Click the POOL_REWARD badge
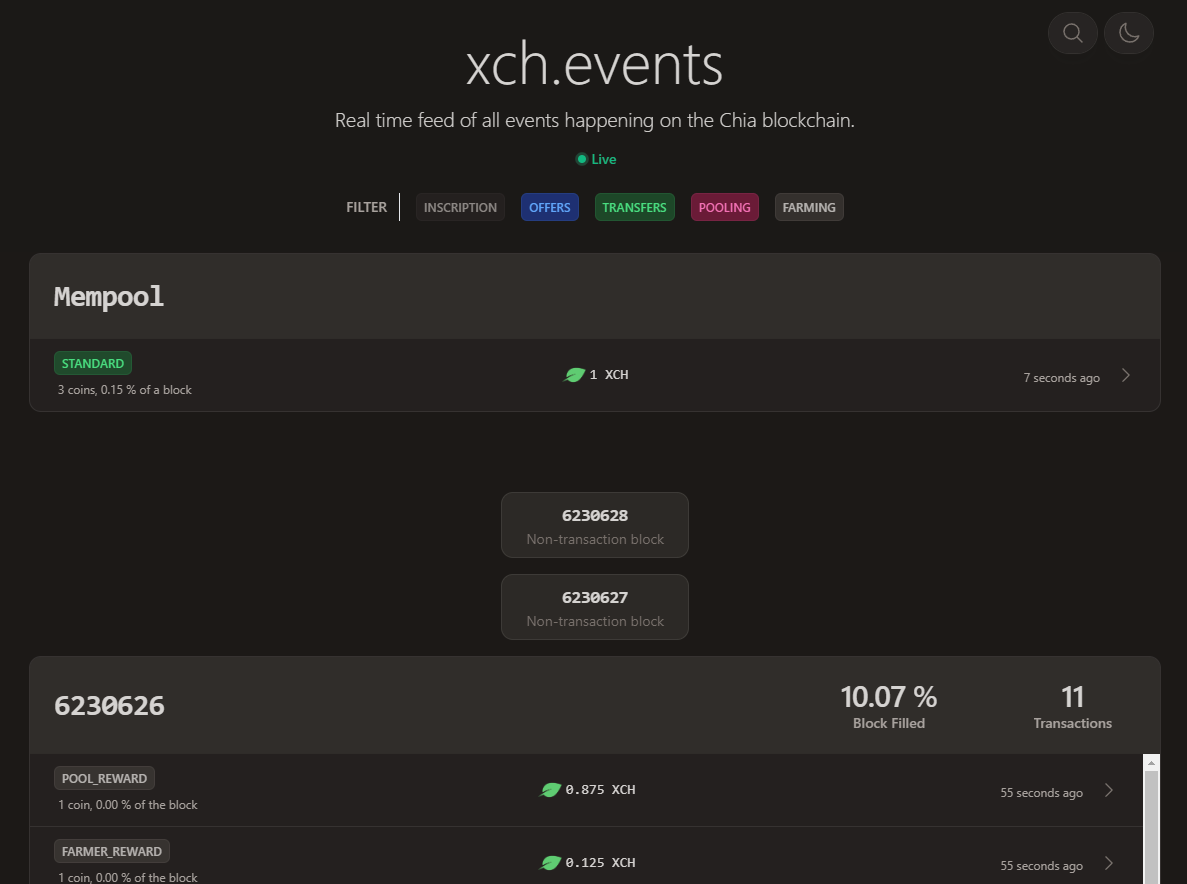 tap(104, 778)
